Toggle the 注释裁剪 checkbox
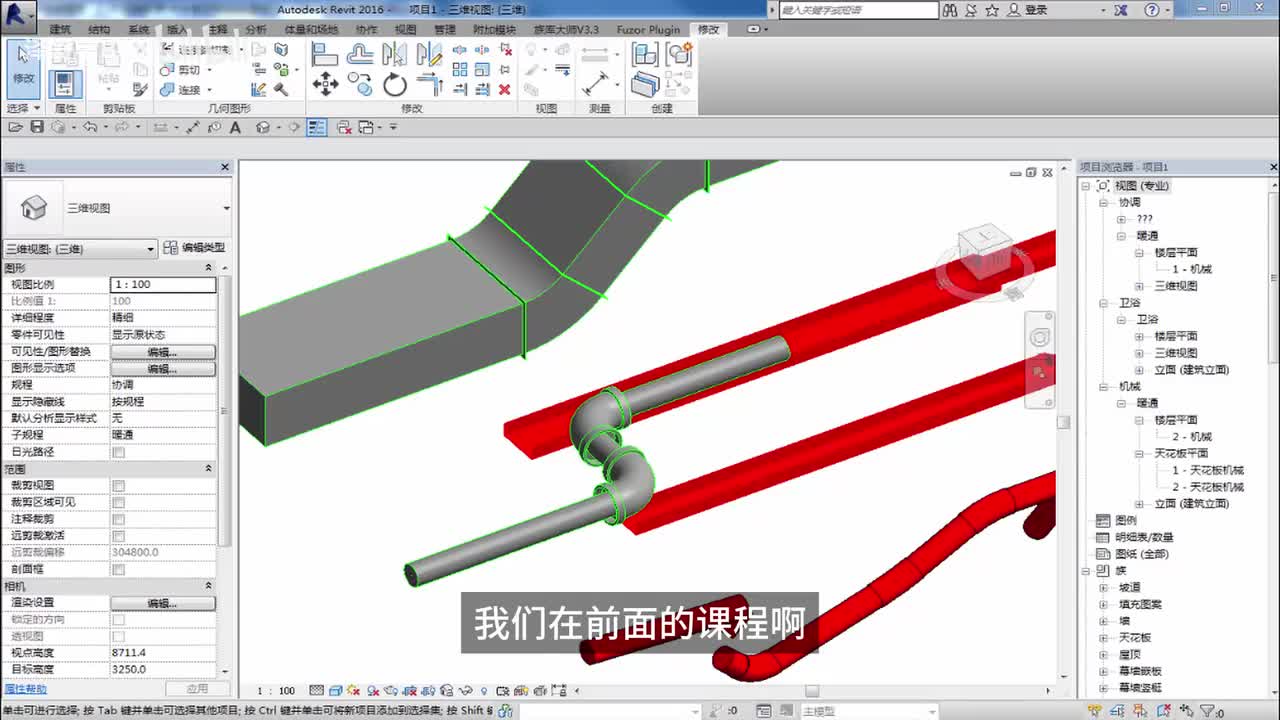 119,519
